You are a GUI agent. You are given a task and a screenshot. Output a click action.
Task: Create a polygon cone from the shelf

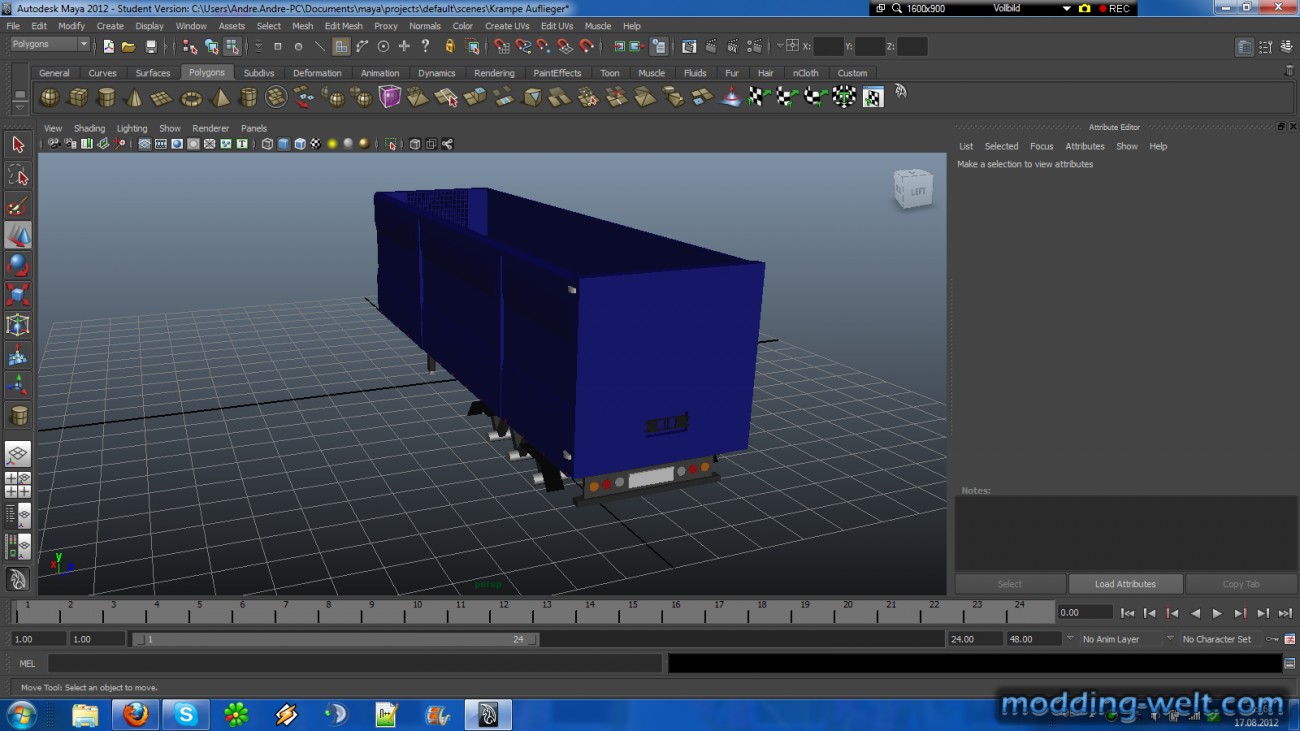pyautogui.click(x=134, y=97)
